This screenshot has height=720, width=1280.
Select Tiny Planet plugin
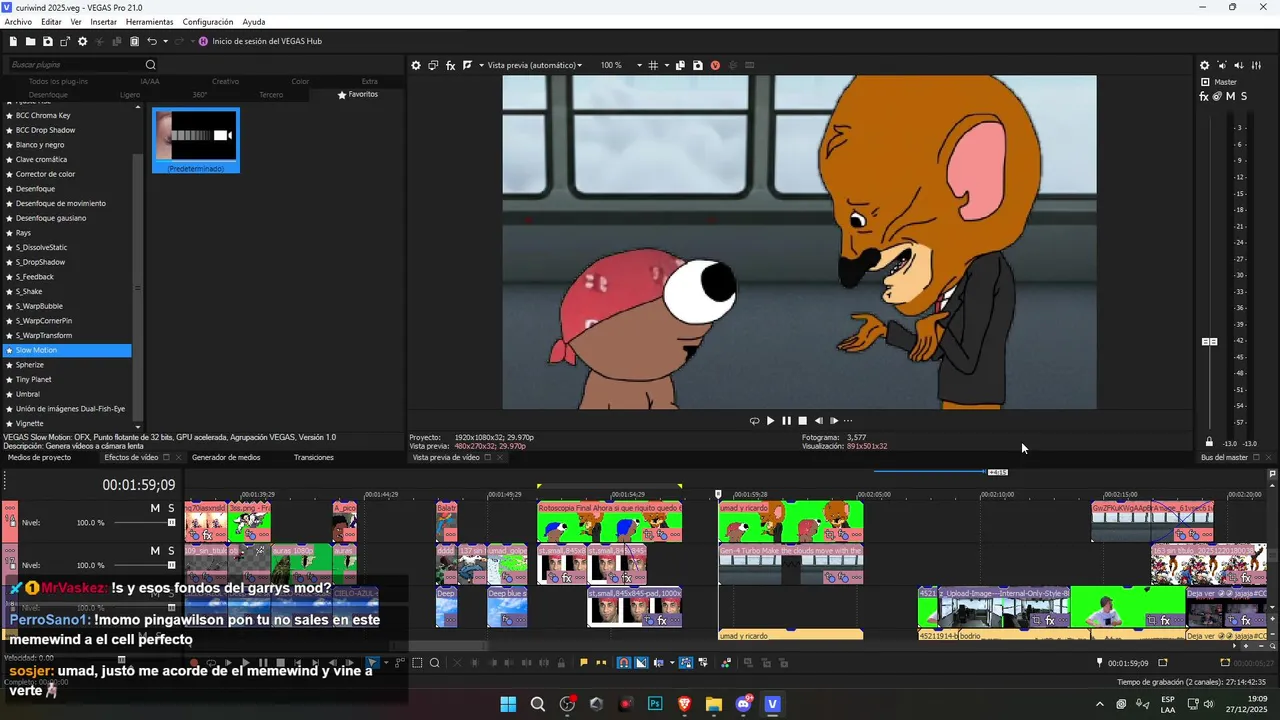coord(33,379)
